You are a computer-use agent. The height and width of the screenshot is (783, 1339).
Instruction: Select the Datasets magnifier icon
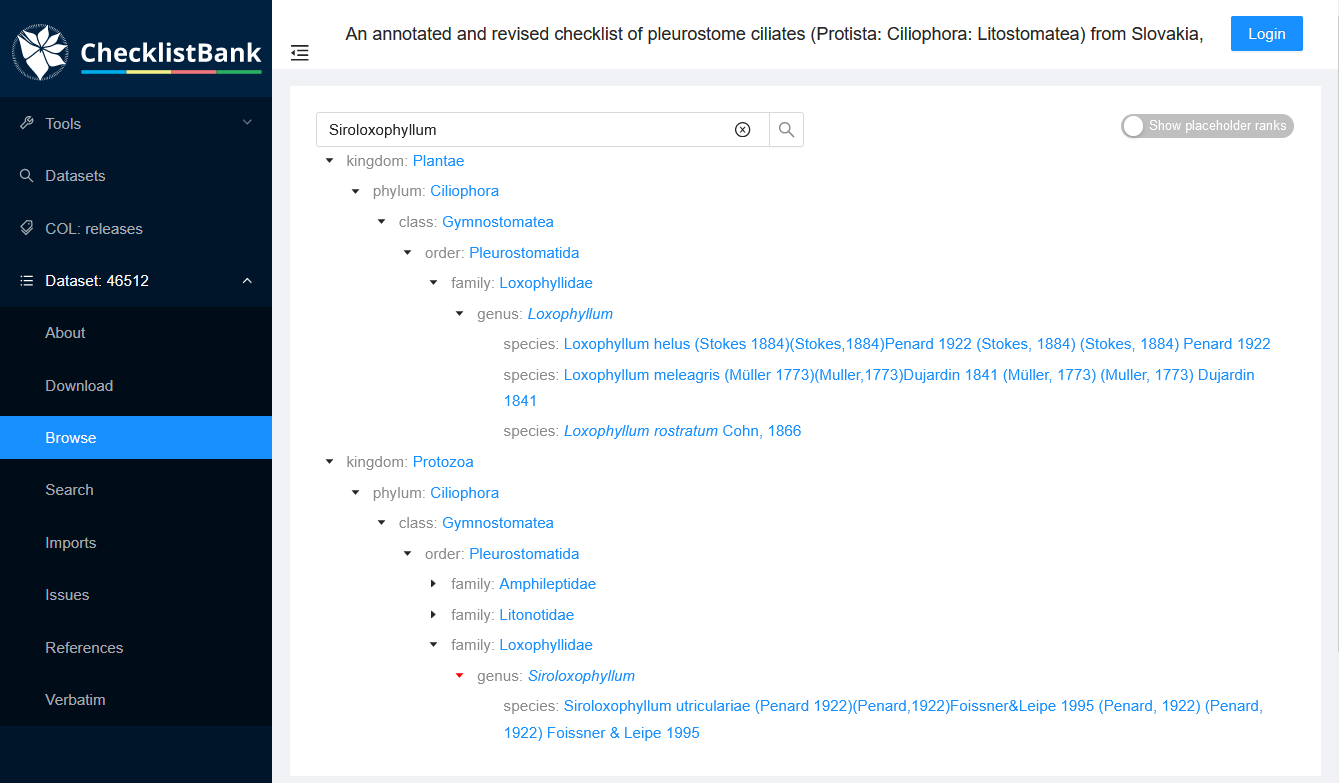tap(26, 175)
